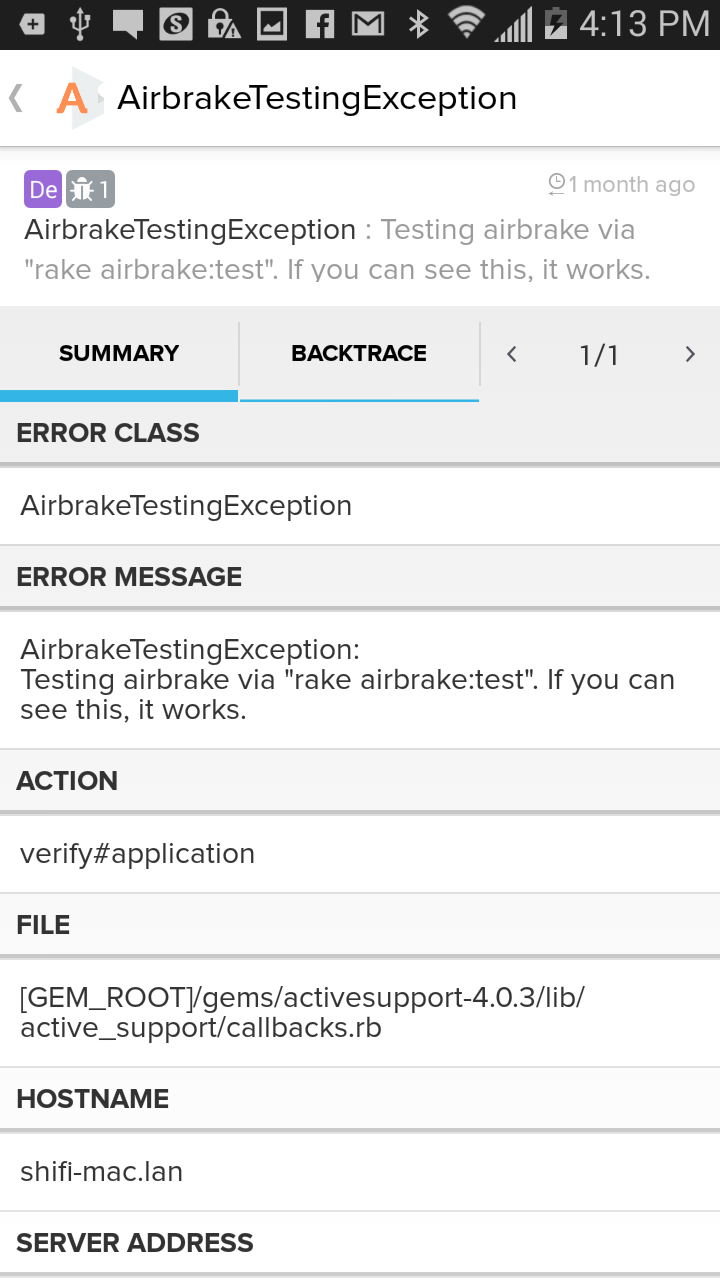Viewport: 720px width, 1280px height.
Task: Tap the AirbrakeTestingException header title
Action: click(x=317, y=98)
